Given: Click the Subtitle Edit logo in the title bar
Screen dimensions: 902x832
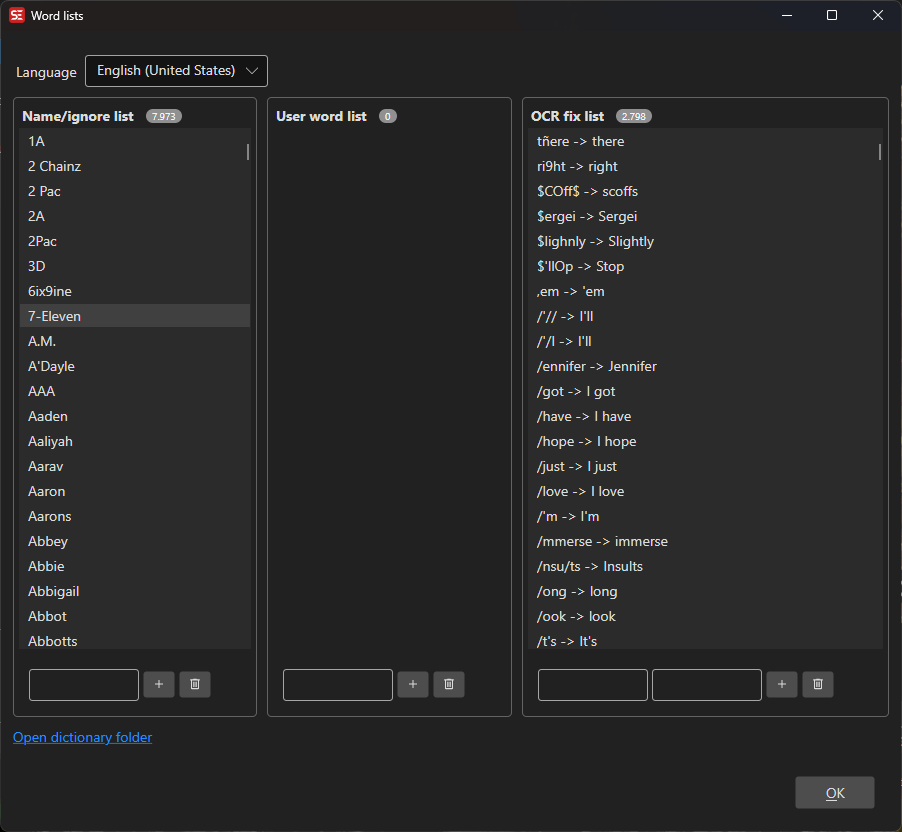Looking at the screenshot, I should point(15,15).
